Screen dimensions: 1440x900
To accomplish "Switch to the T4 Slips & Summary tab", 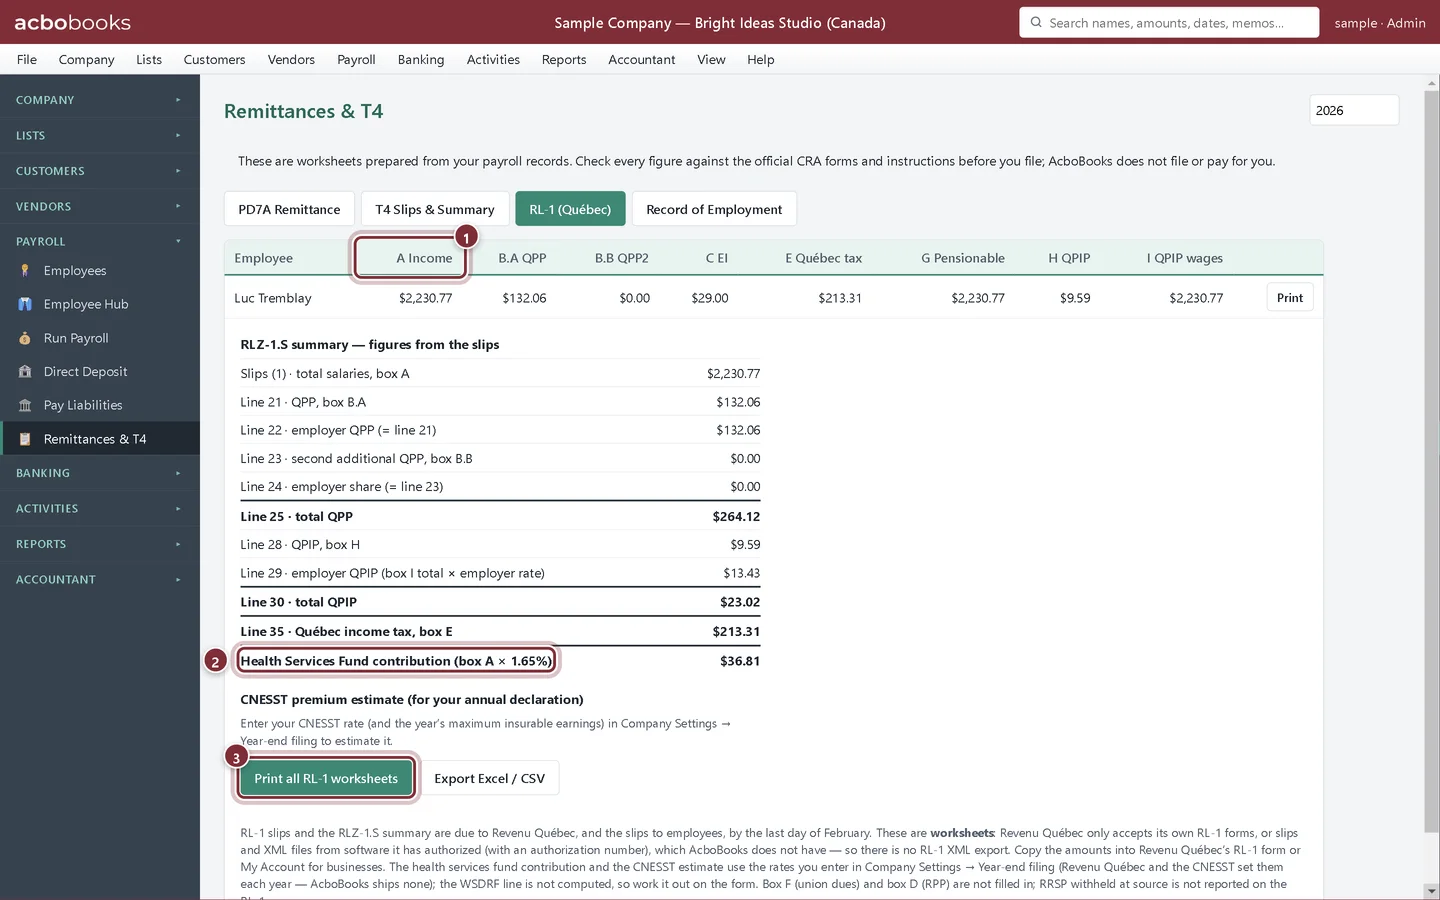I will click(x=435, y=209).
